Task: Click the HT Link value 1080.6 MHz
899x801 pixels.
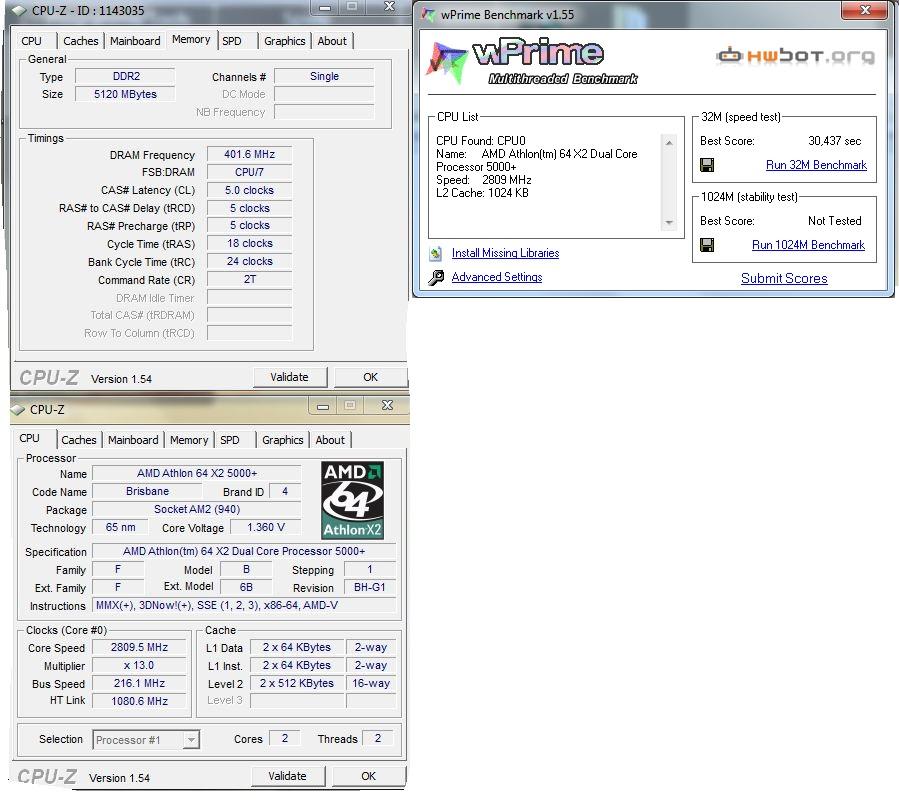Action: click(x=139, y=702)
